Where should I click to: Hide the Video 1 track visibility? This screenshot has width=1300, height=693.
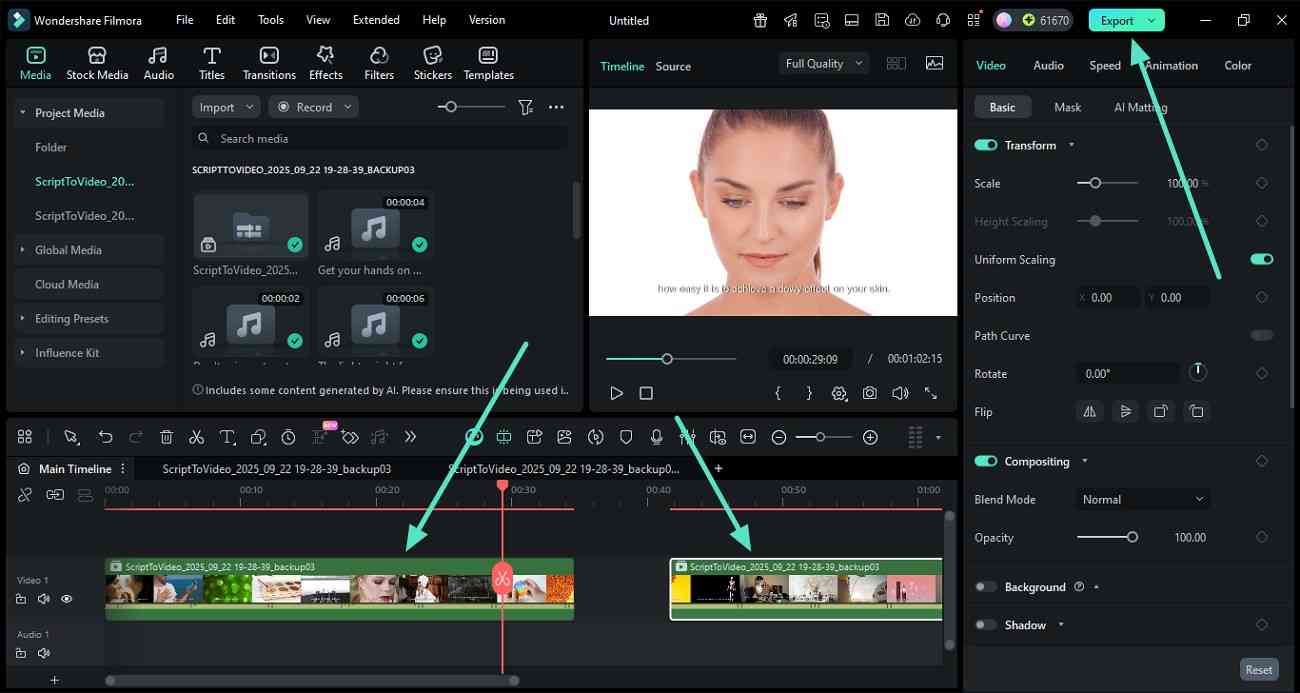[66, 598]
